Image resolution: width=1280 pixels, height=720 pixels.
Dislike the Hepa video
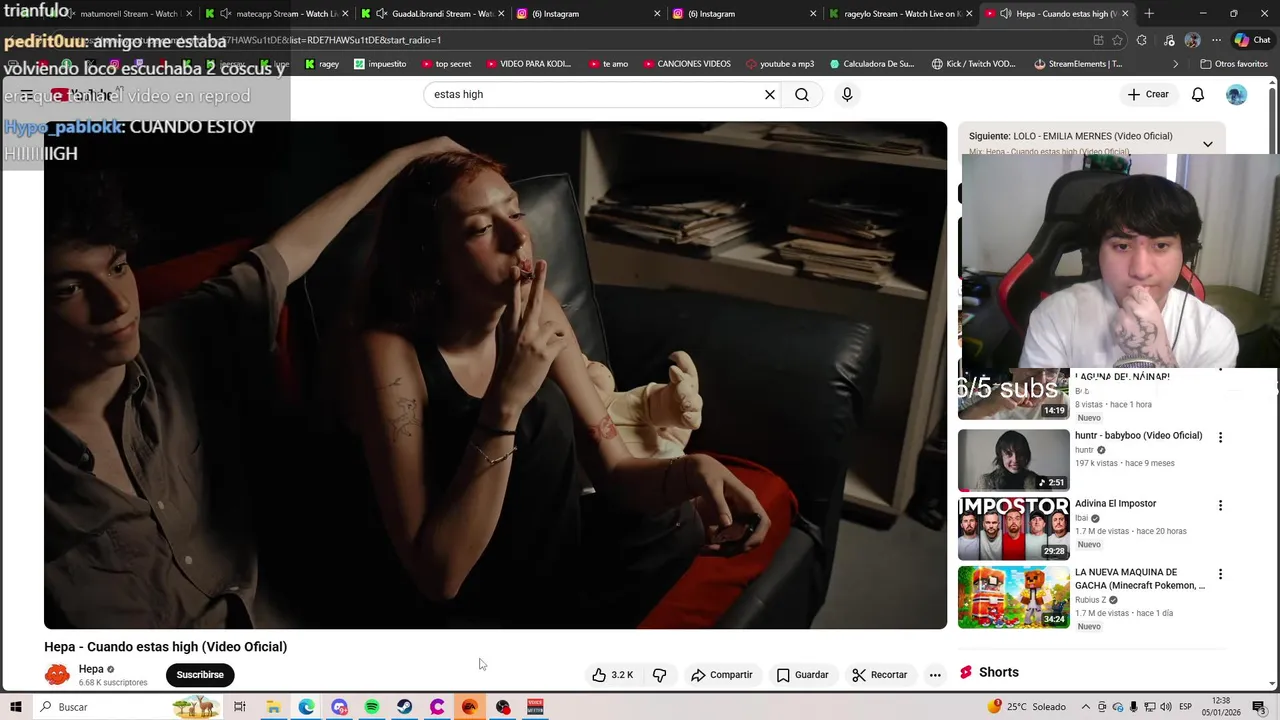660,675
